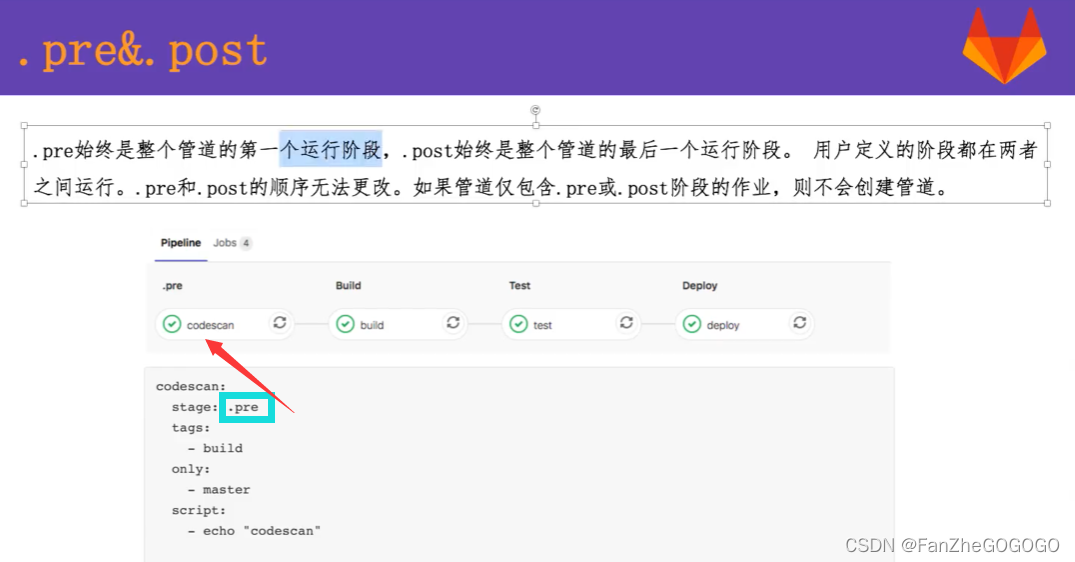This screenshot has height=562, width=1075.
Task: Click the ".pre" stage value in YAML
Action: click(243, 407)
